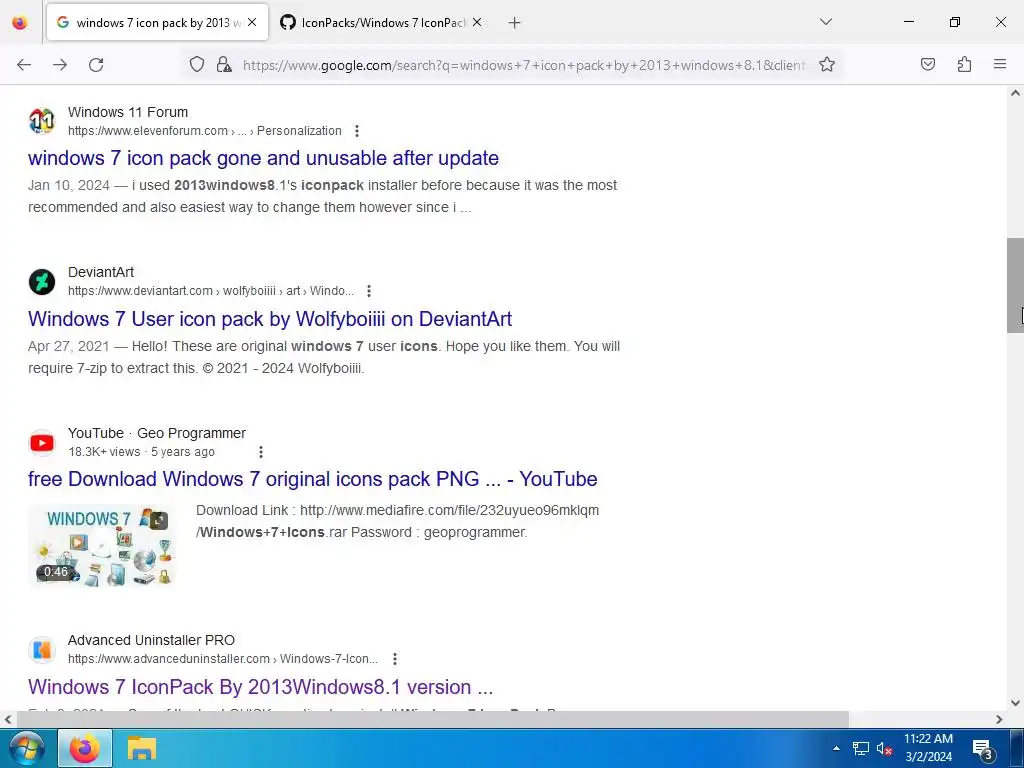Open the tracking protection shield icon
Viewport: 1024px width, 768px height.
[197, 64]
